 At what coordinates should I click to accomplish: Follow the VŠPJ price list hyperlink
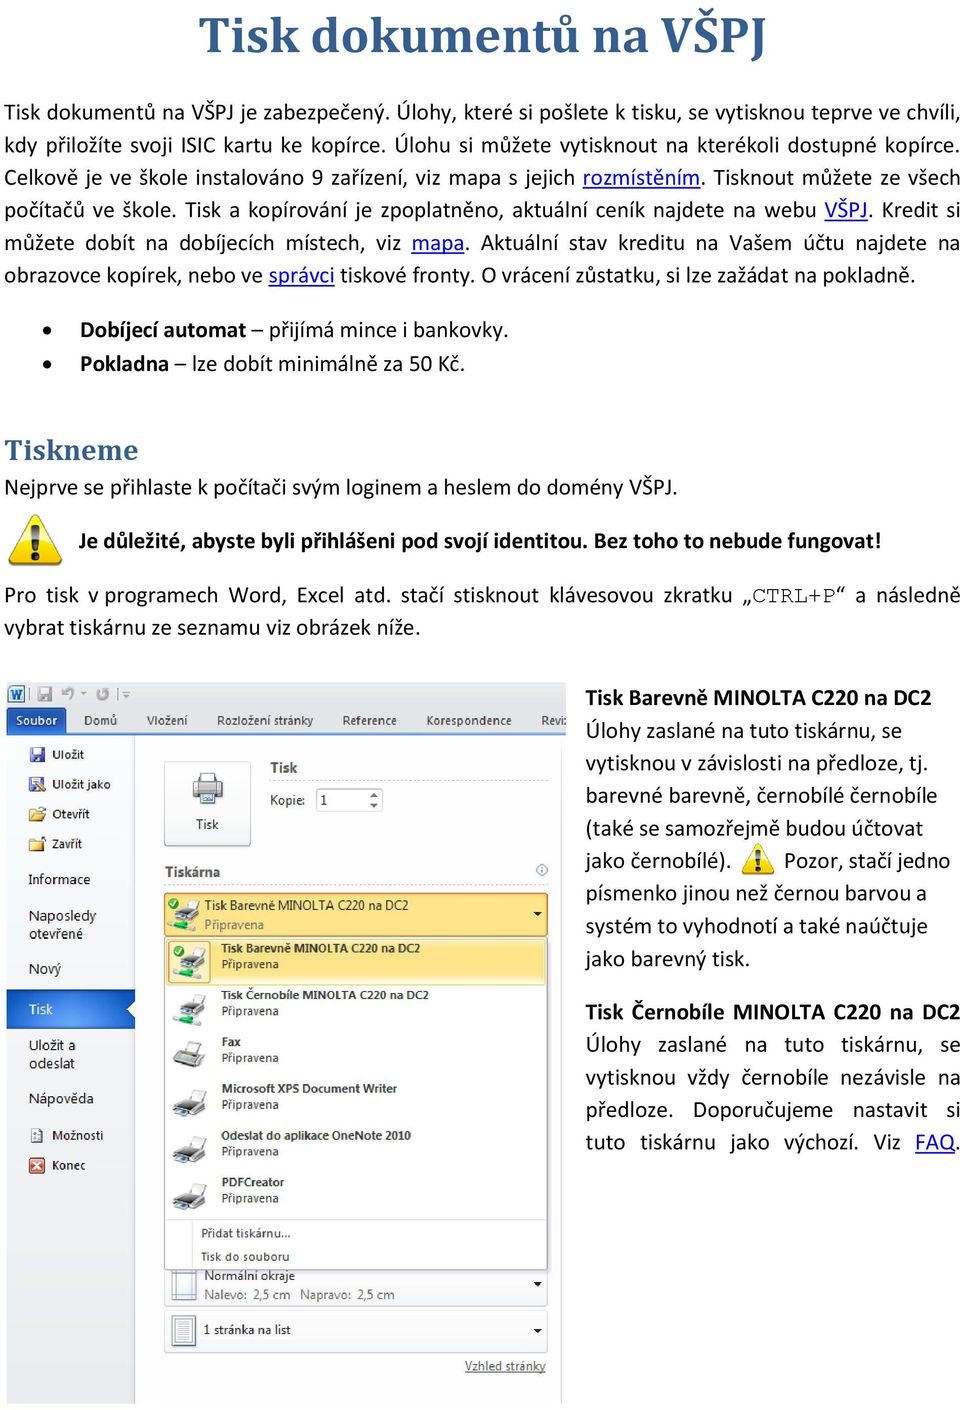tap(846, 210)
